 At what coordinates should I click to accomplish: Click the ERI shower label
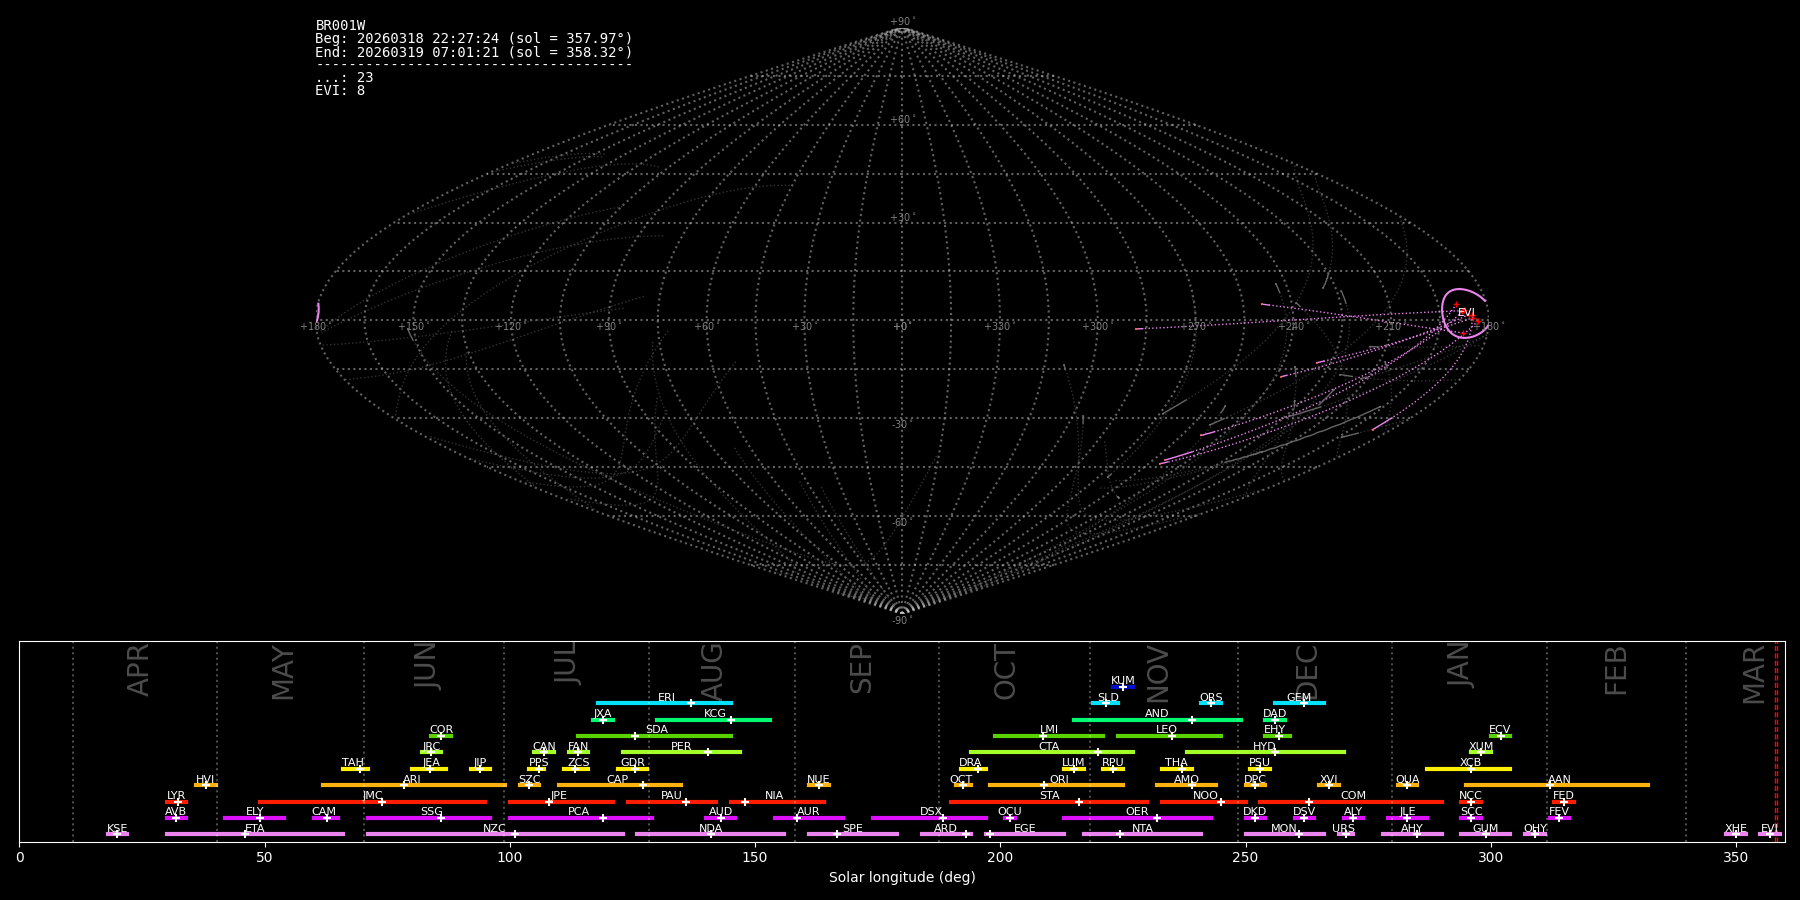(x=666, y=698)
